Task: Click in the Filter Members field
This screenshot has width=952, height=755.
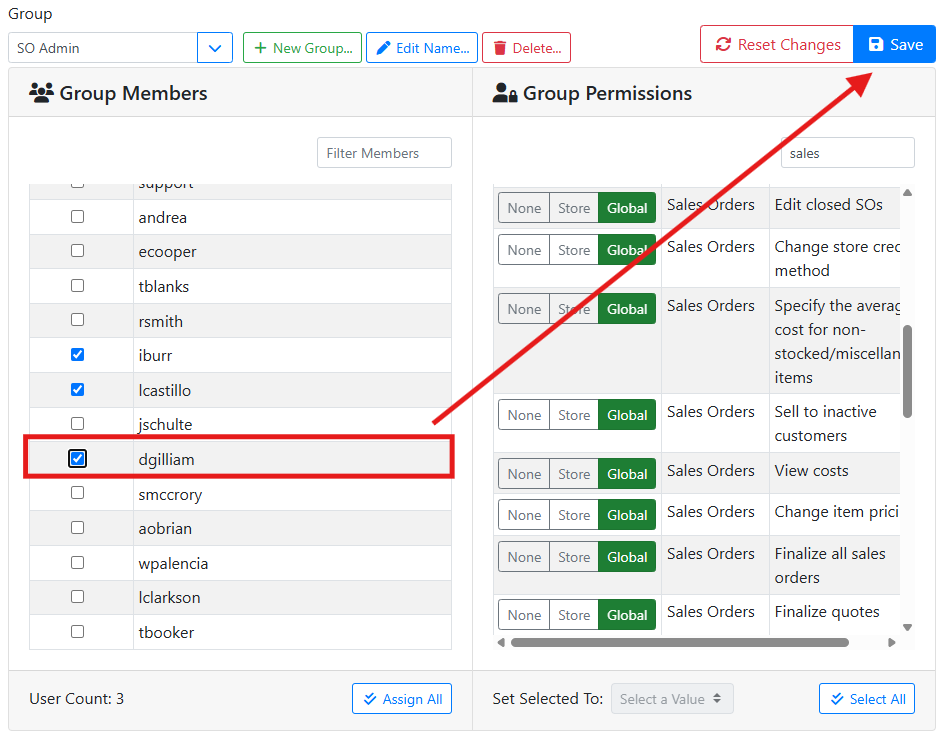Action: (384, 153)
